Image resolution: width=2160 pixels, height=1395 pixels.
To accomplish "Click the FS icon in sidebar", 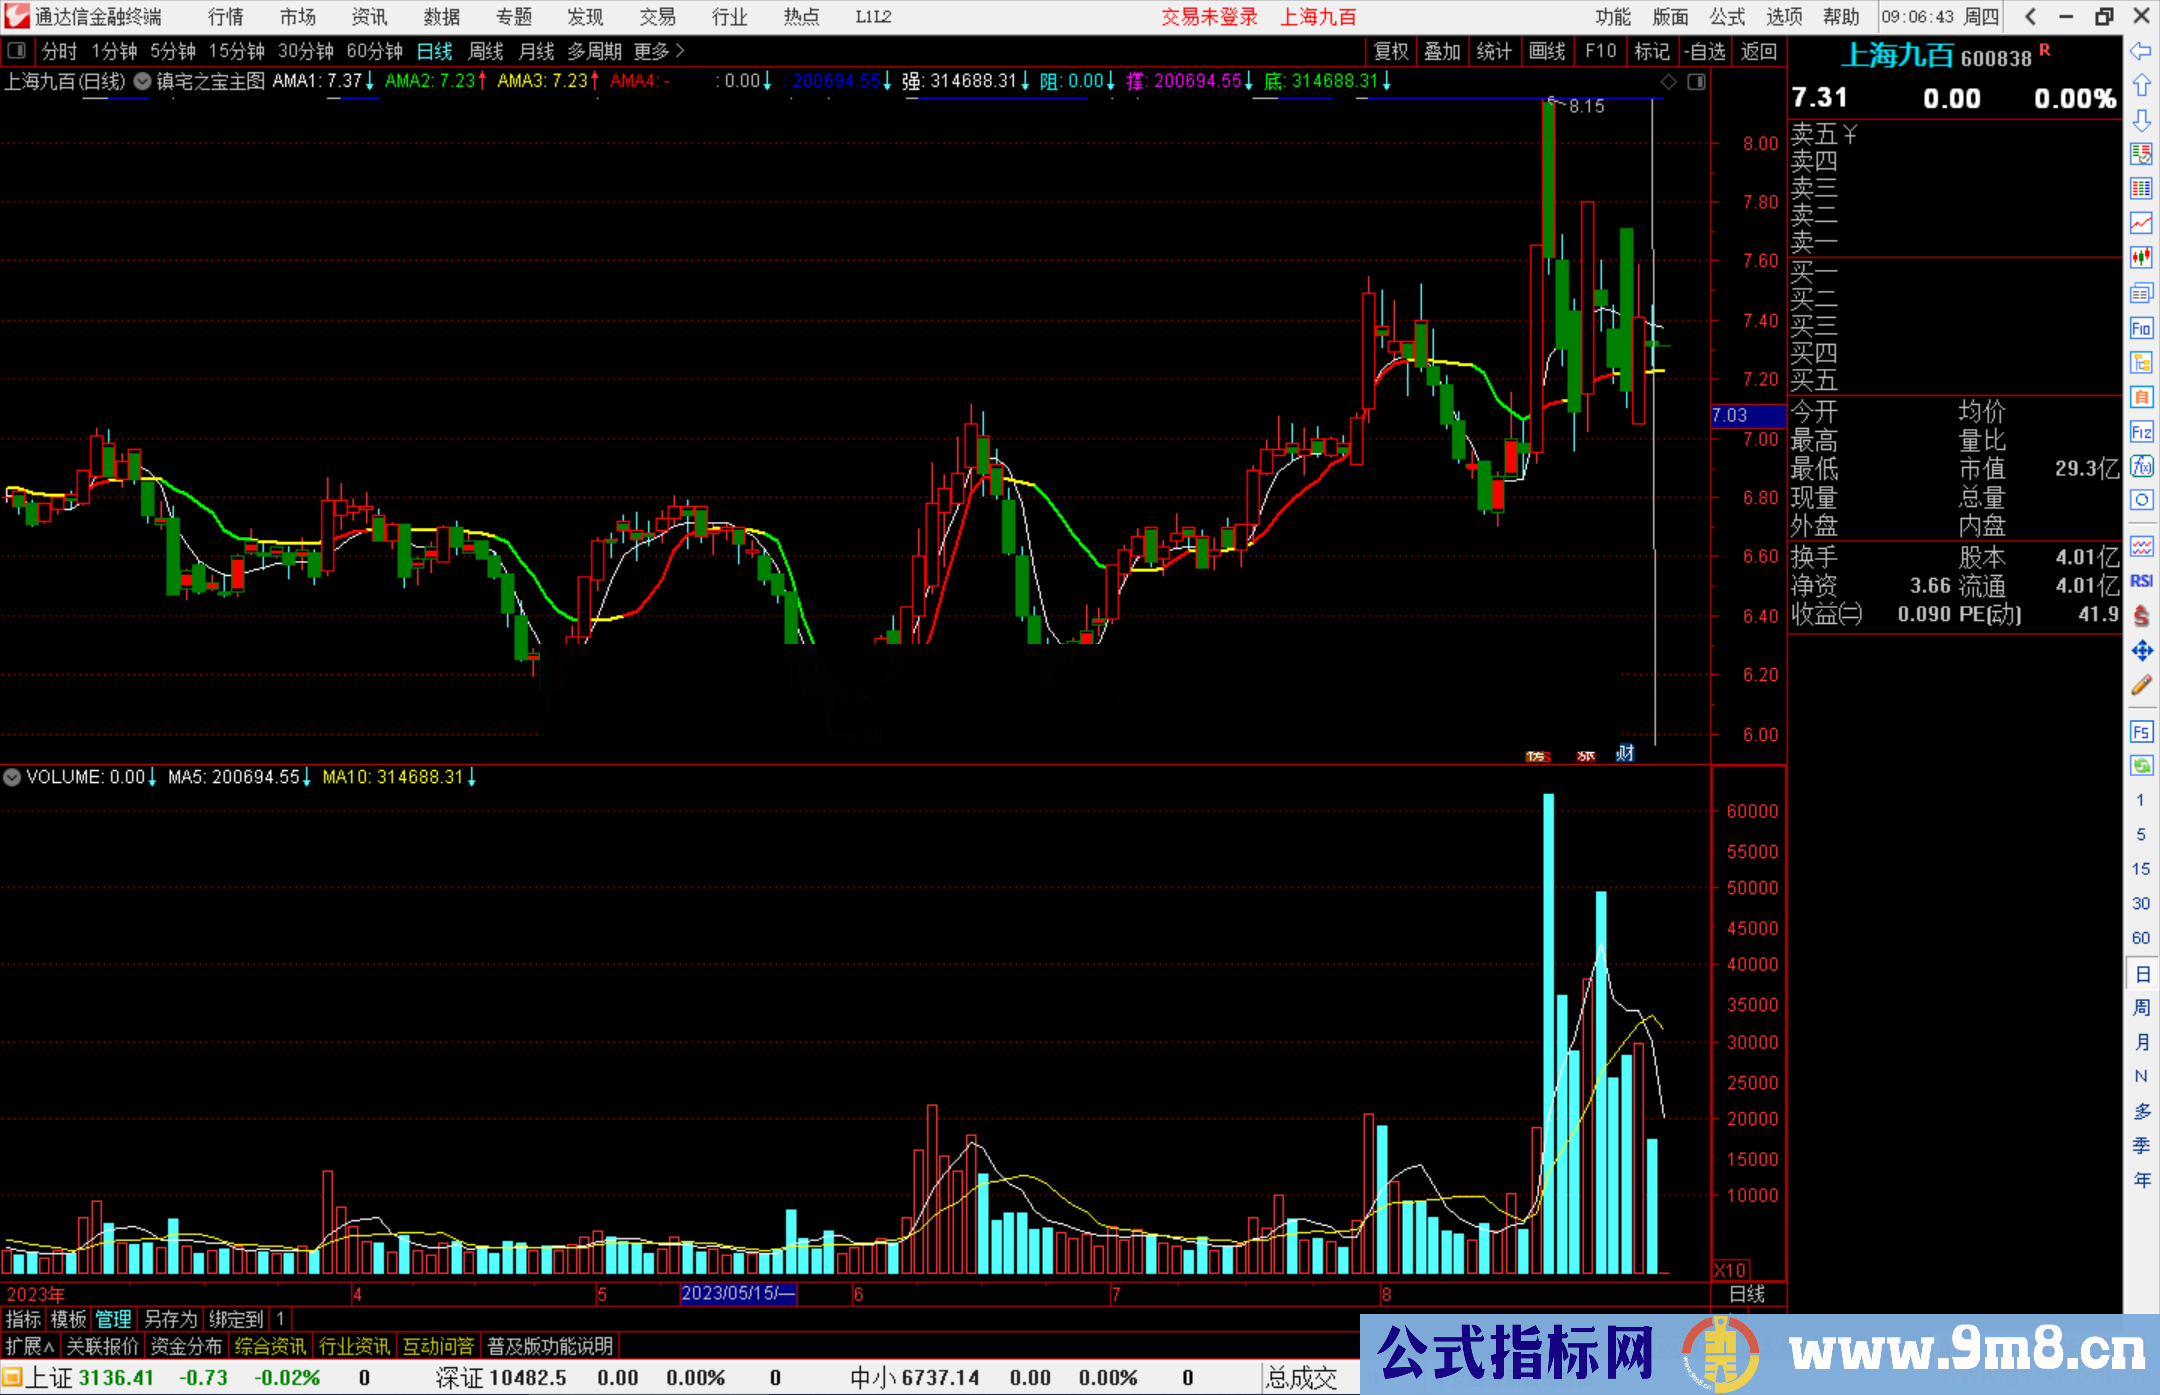I will 2141,732.
